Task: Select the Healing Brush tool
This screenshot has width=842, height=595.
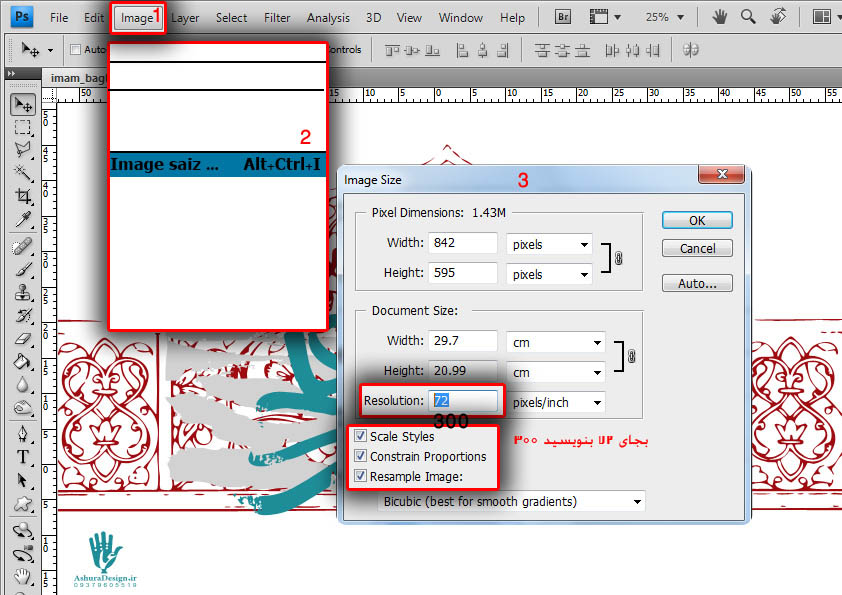Action: [23, 246]
